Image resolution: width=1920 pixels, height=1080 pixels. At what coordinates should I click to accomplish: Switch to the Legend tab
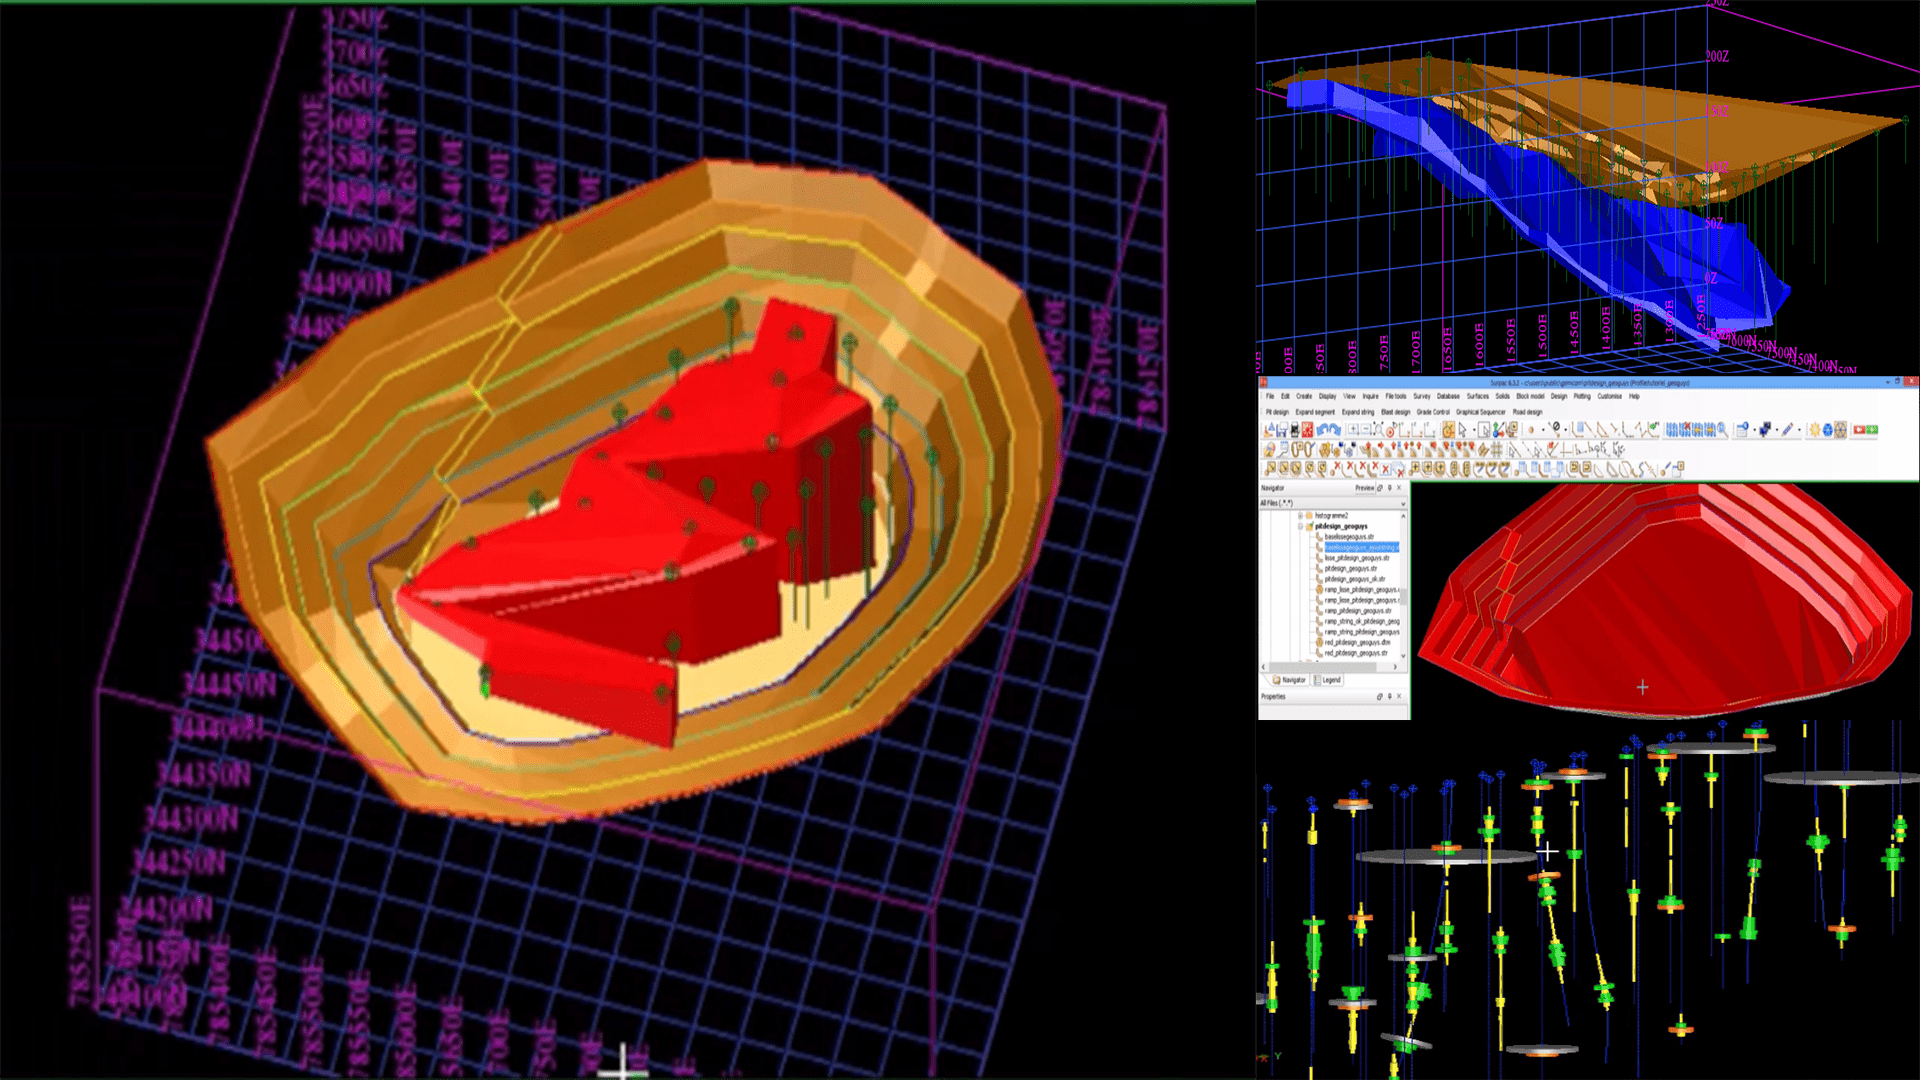point(1331,679)
